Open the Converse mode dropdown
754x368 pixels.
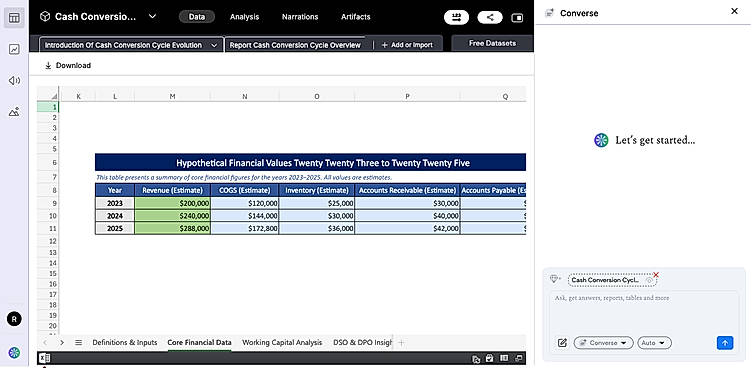pos(603,343)
